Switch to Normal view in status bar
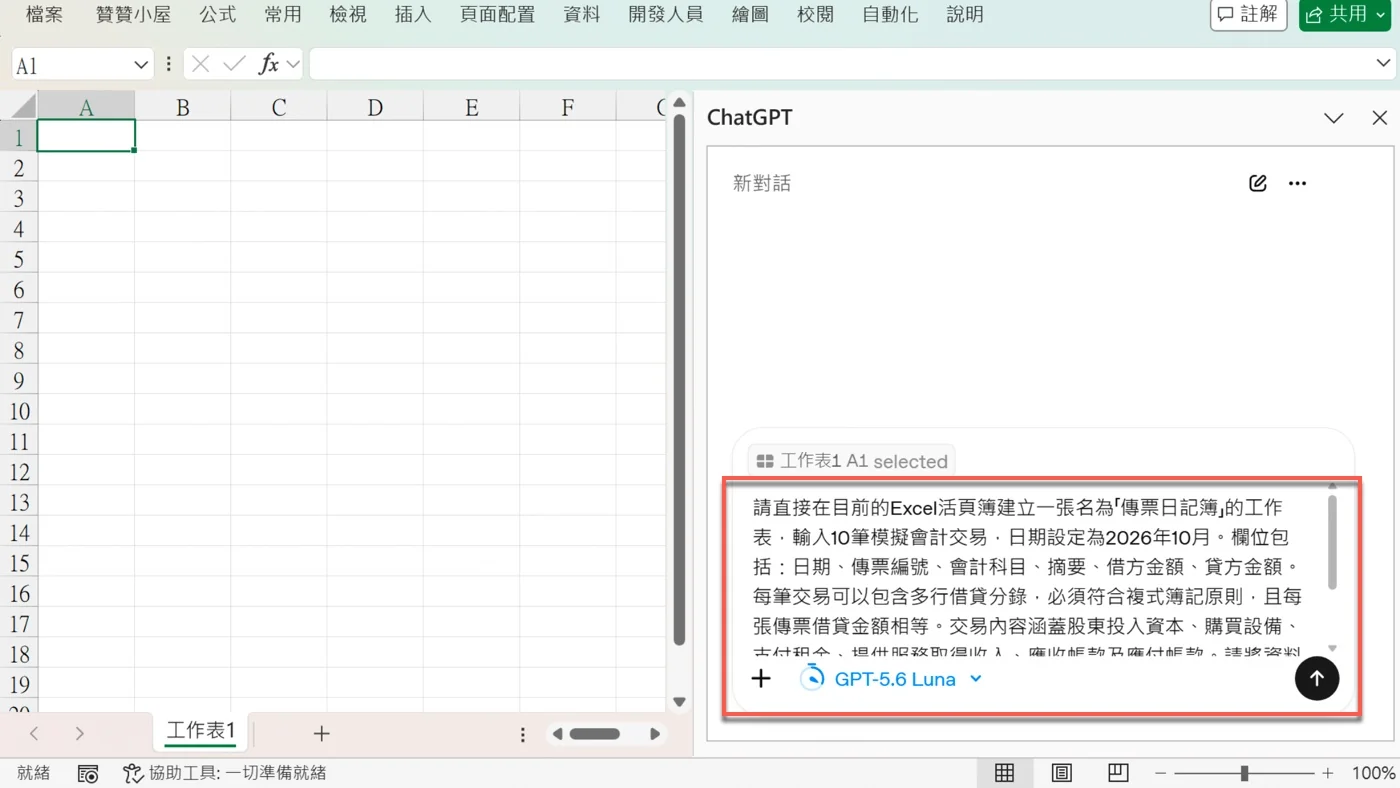Image resolution: width=1400 pixels, height=788 pixels. coord(1004,773)
